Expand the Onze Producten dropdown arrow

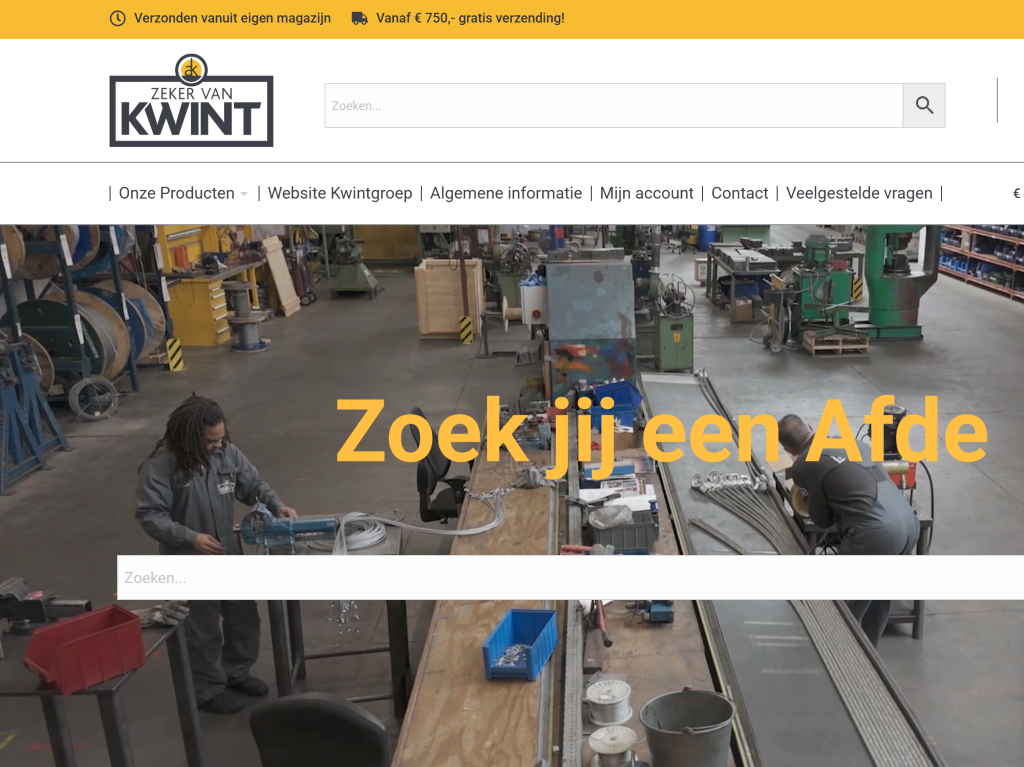pyautogui.click(x=244, y=194)
